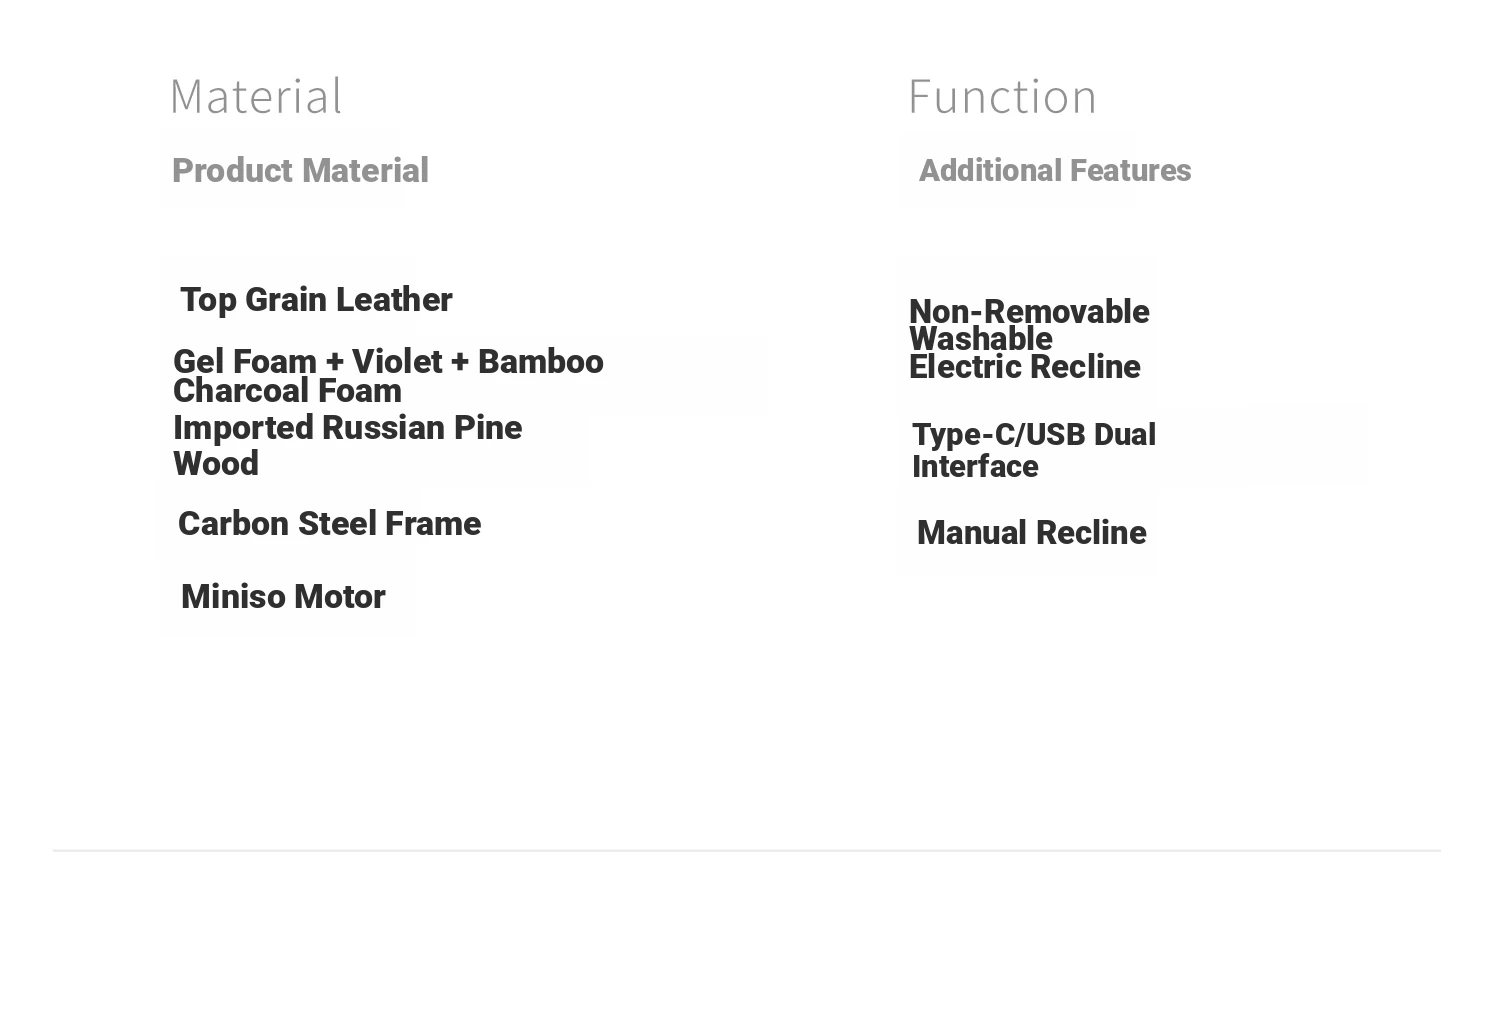Select the Additional Features label

1055,171
